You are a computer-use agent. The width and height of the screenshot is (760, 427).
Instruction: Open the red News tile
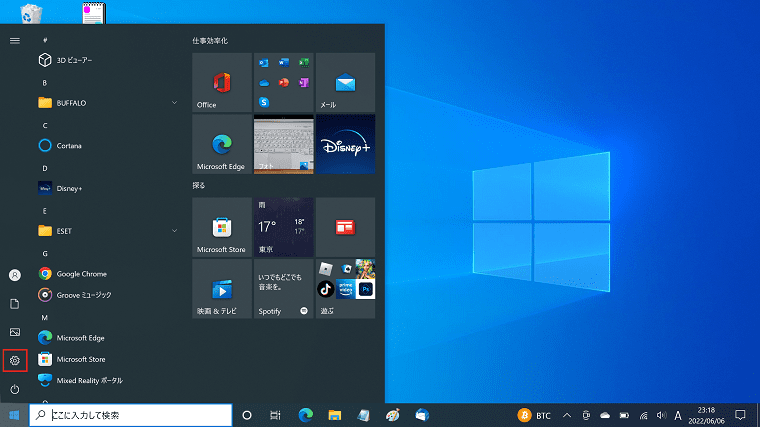tap(346, 227)
